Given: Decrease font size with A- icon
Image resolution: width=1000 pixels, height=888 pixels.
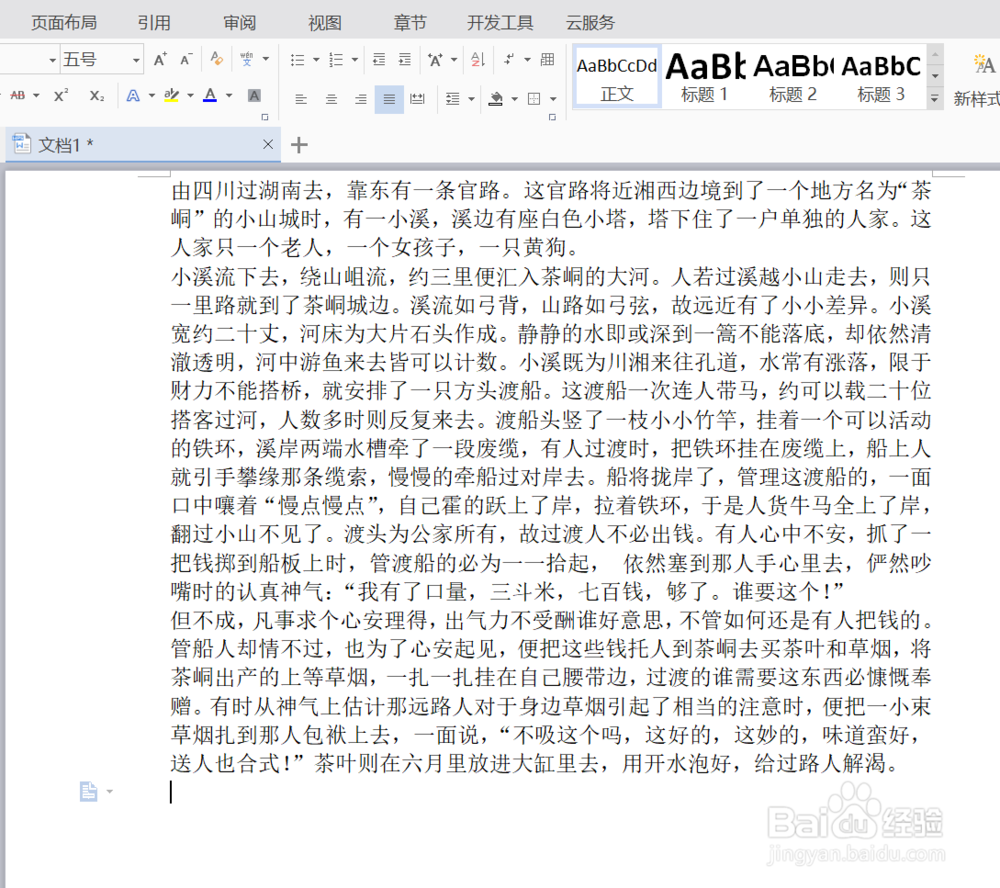Looking at the screenshot, I should click(x=186, y=59).
